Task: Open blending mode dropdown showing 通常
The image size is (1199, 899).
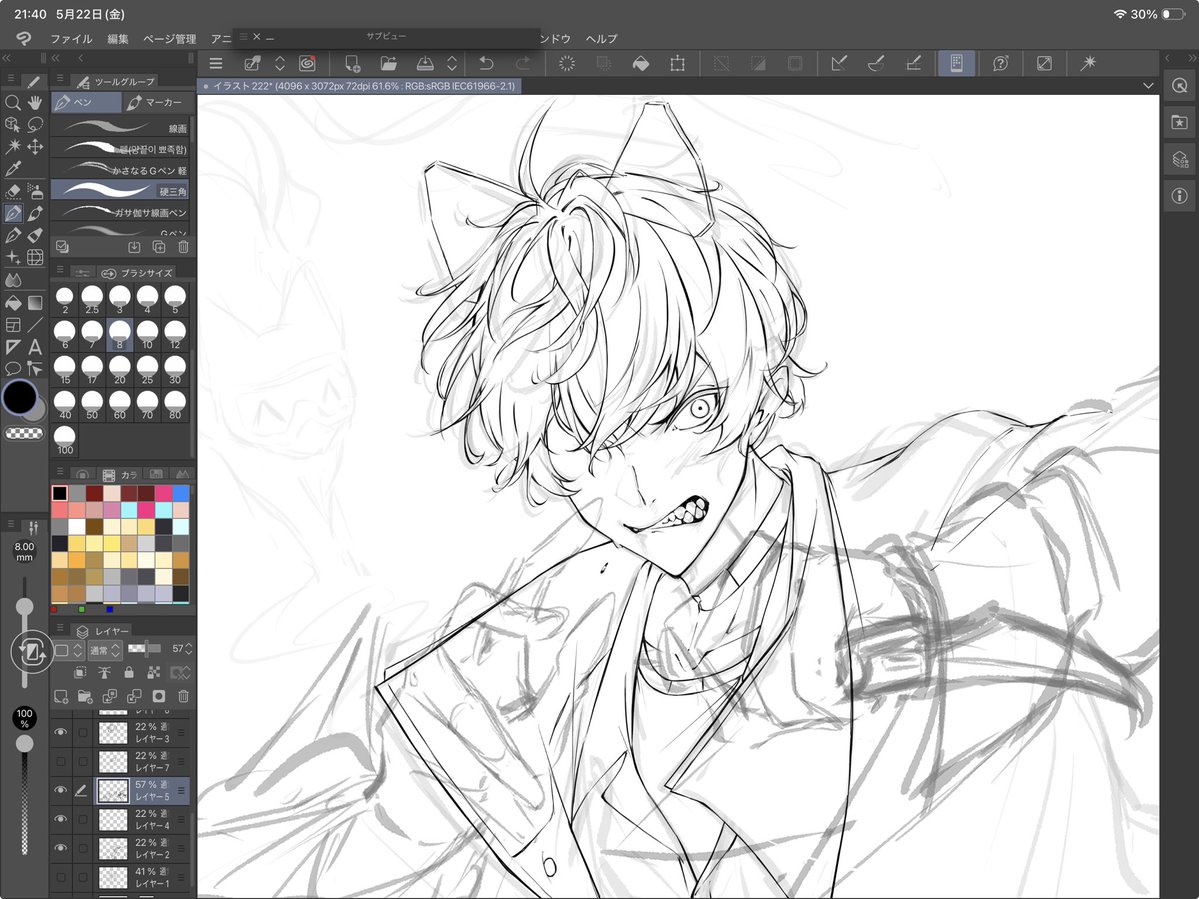Action: (x=105, y=650)
